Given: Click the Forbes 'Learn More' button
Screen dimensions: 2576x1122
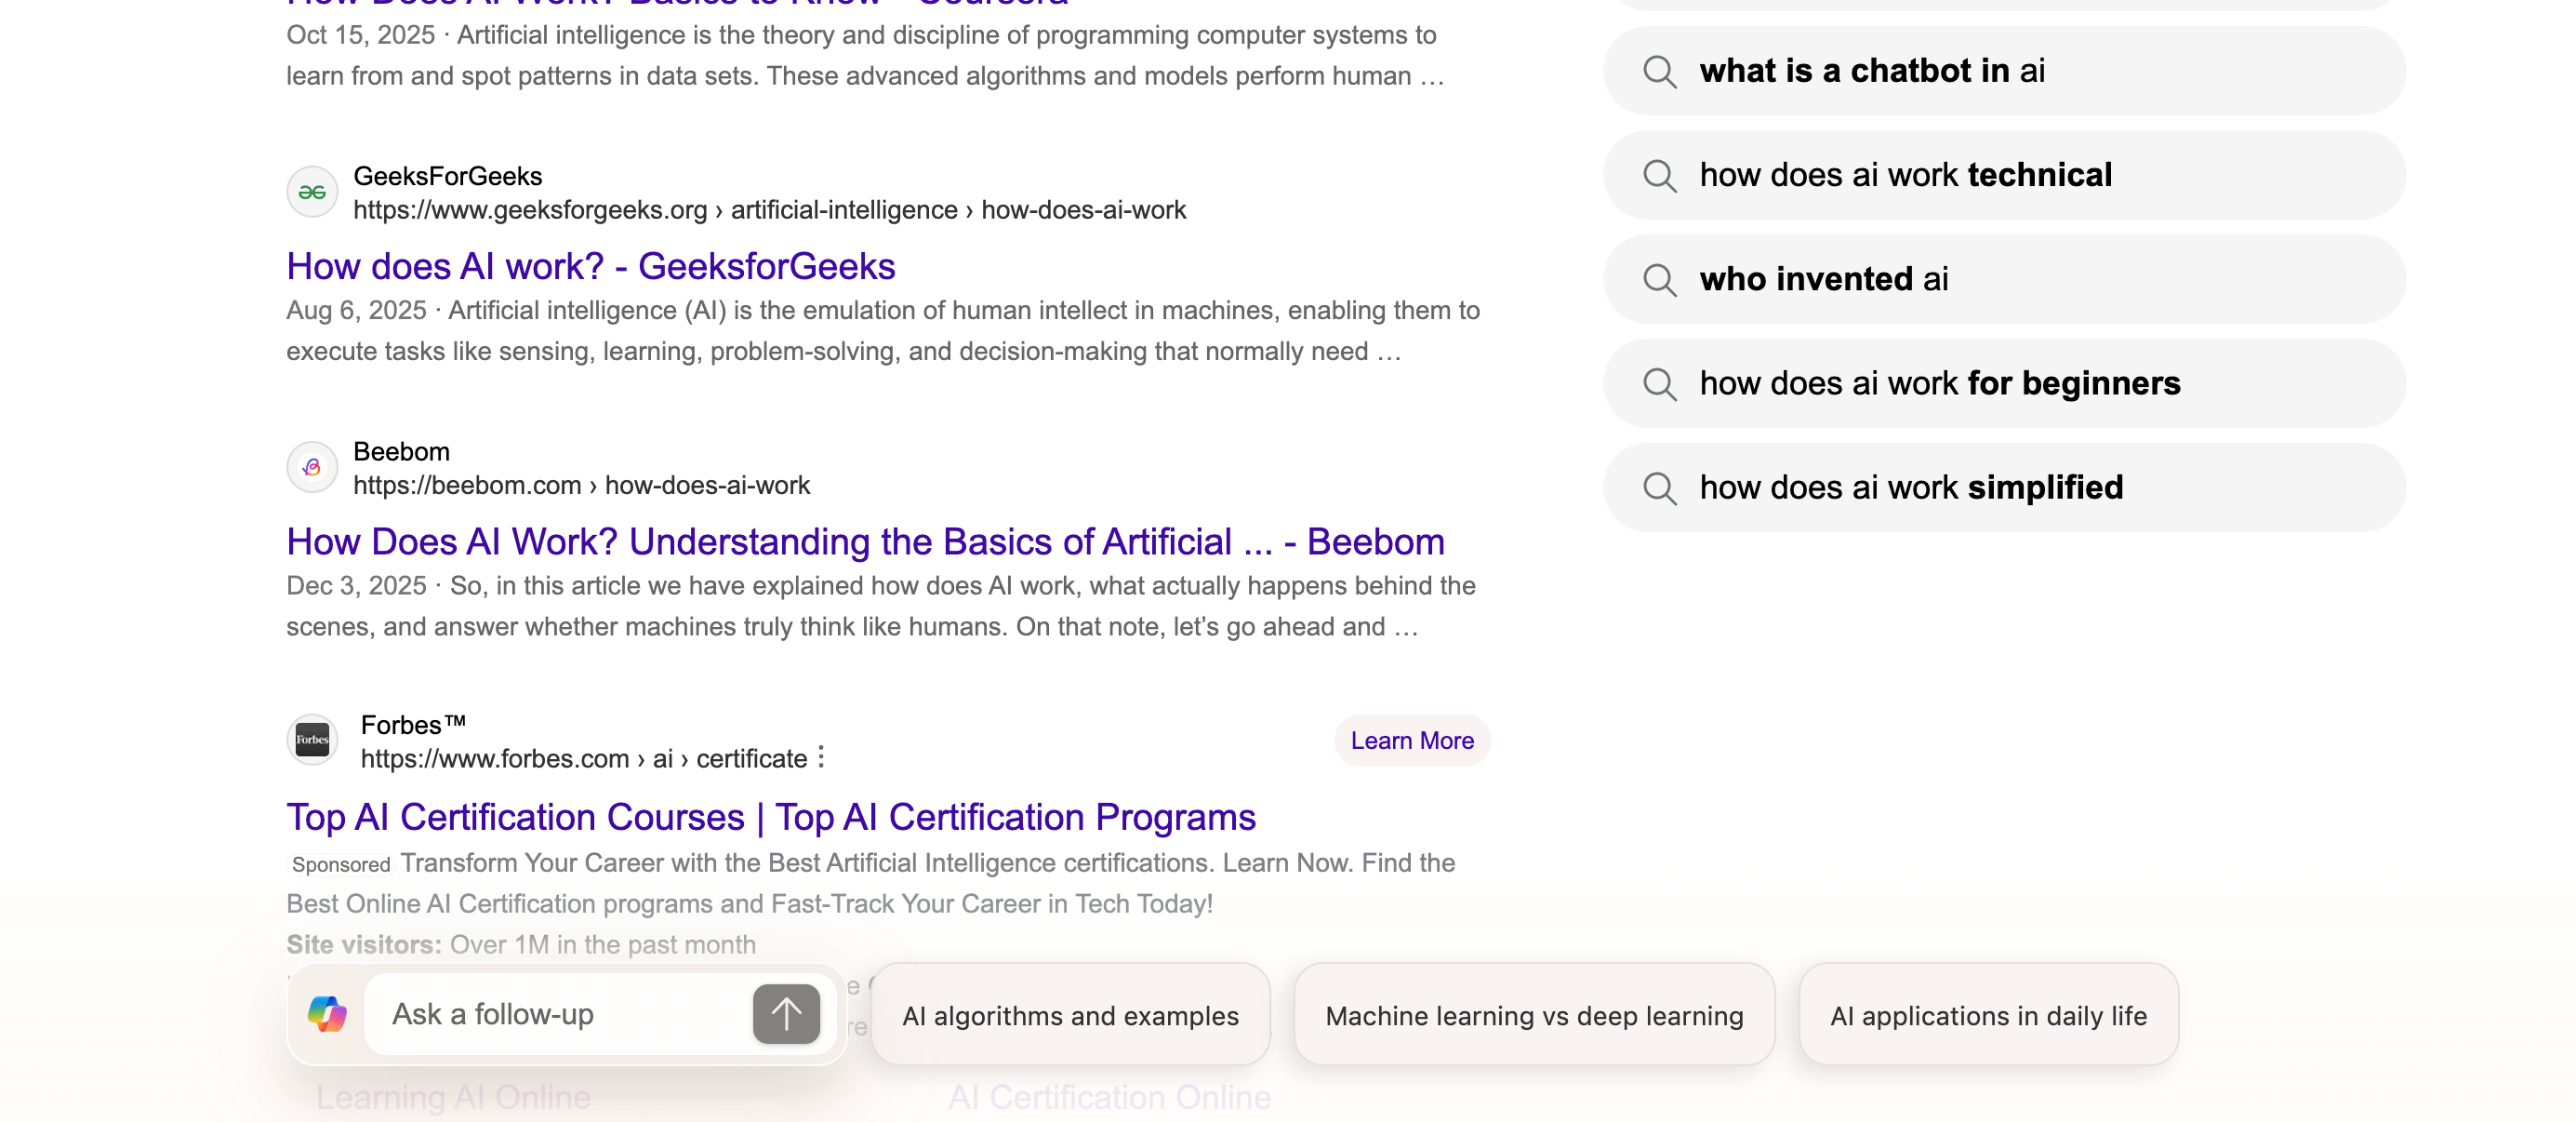Looking at the screenshot, I should point(1411,740).
